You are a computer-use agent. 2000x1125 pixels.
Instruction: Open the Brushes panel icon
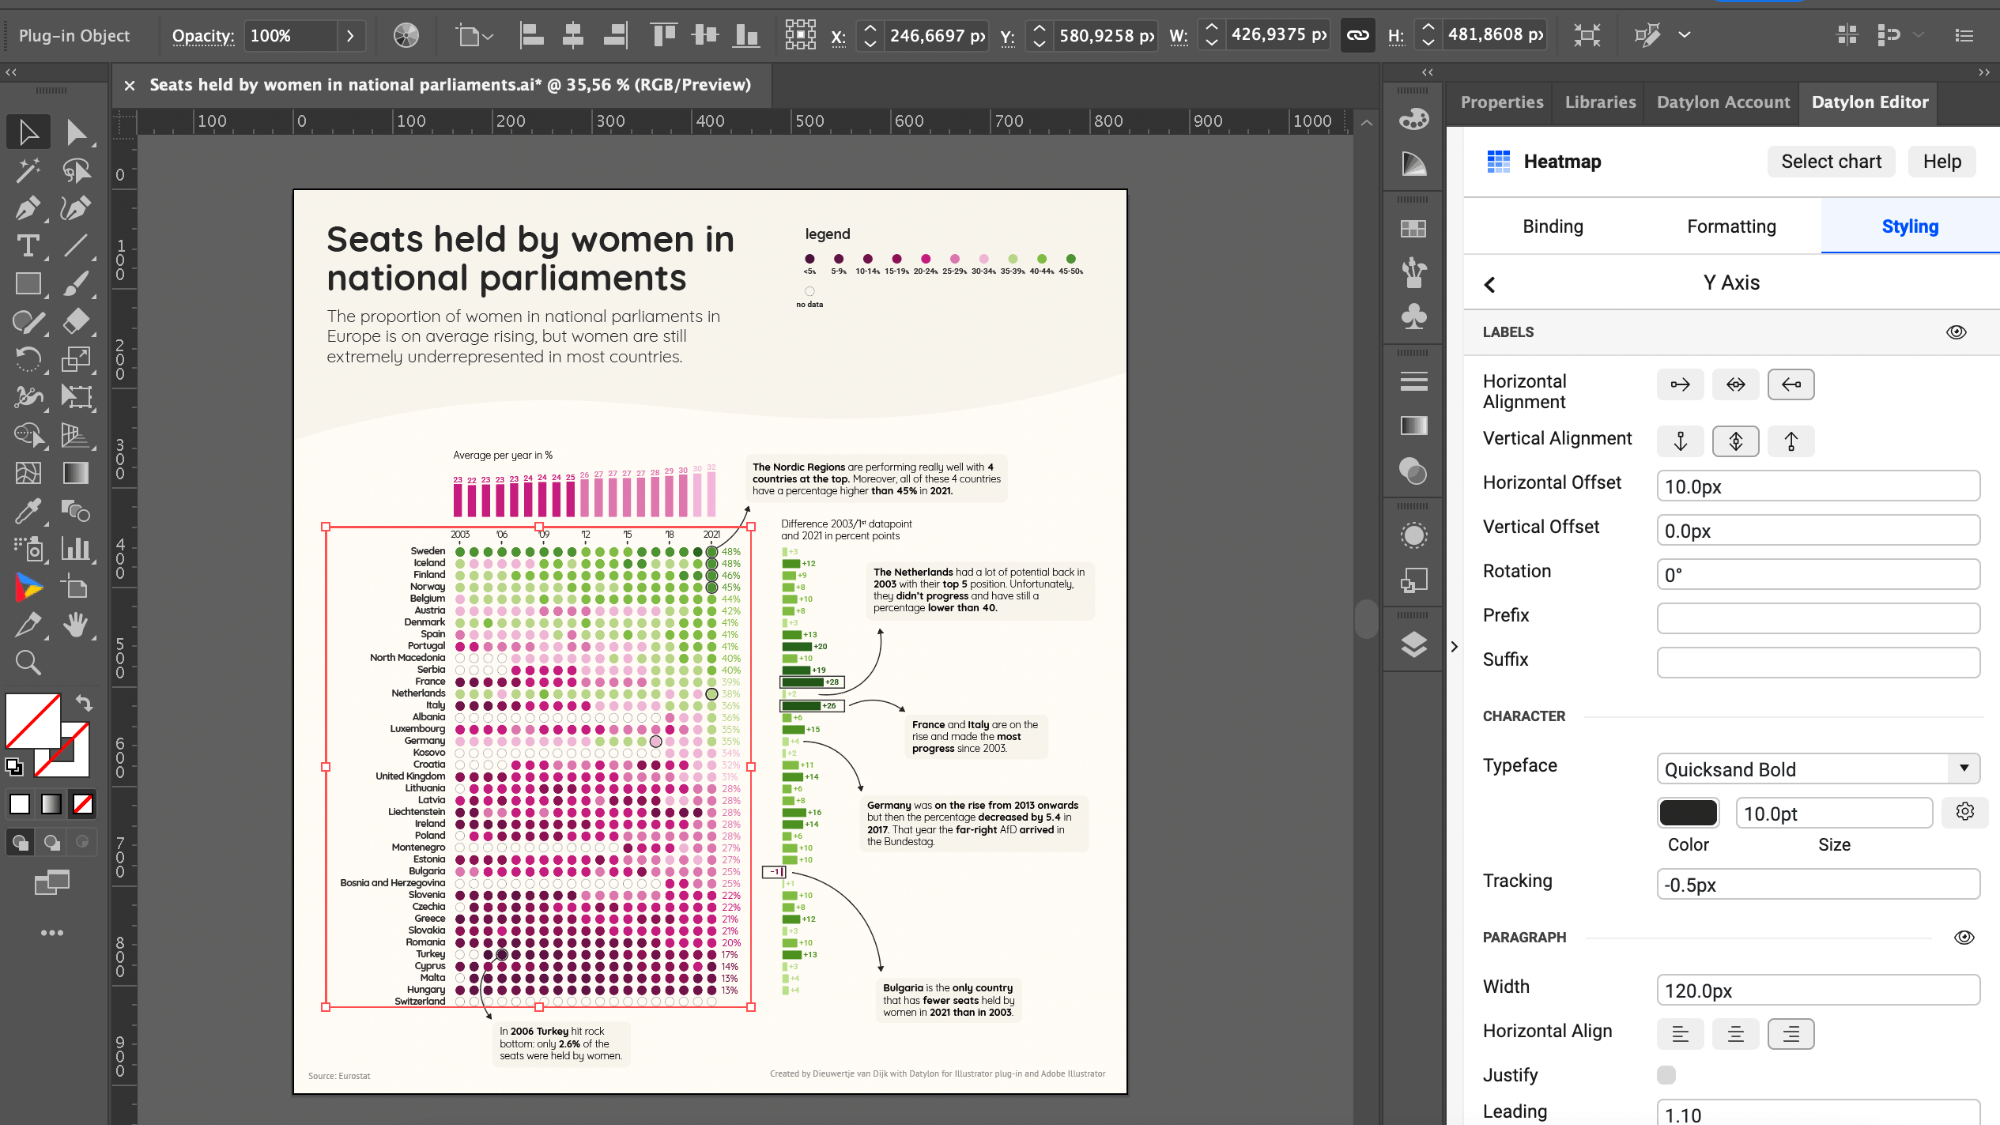(1413, 272)
